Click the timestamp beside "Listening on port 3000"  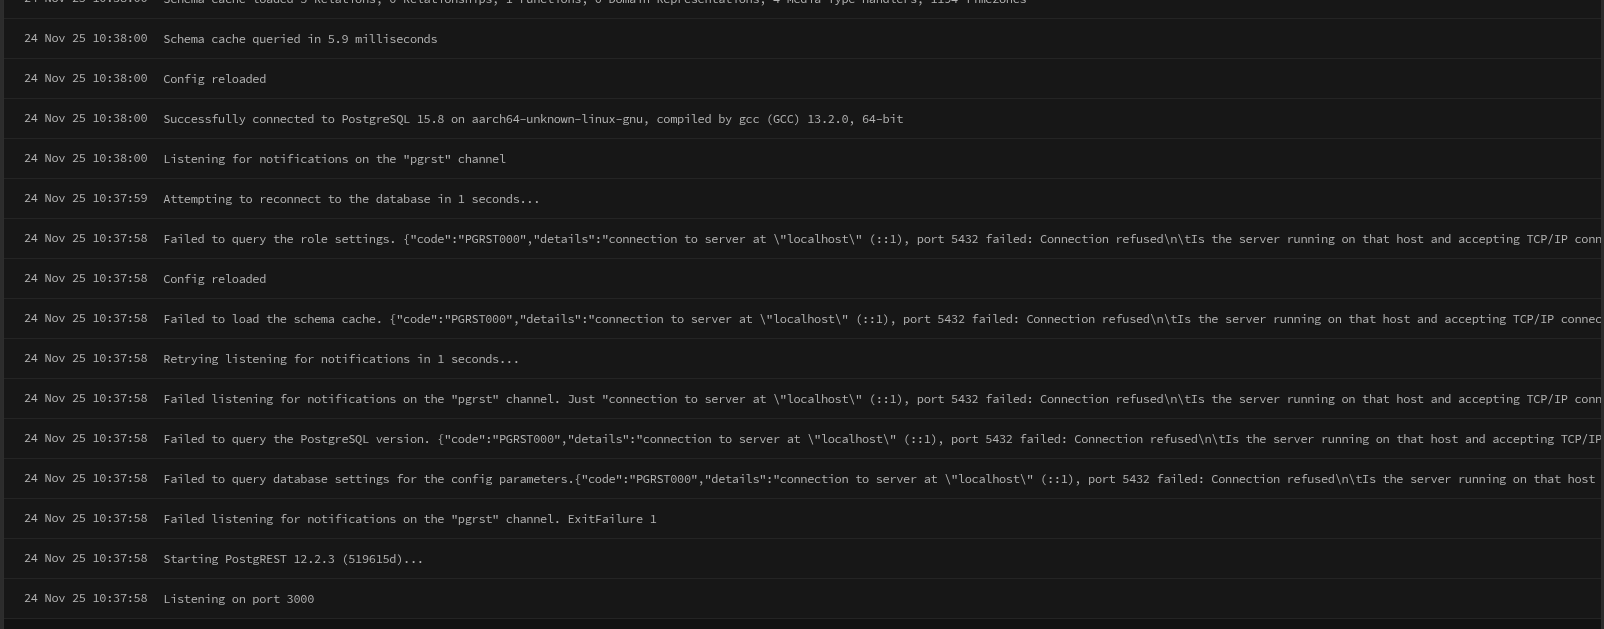(x=85, y=599)
